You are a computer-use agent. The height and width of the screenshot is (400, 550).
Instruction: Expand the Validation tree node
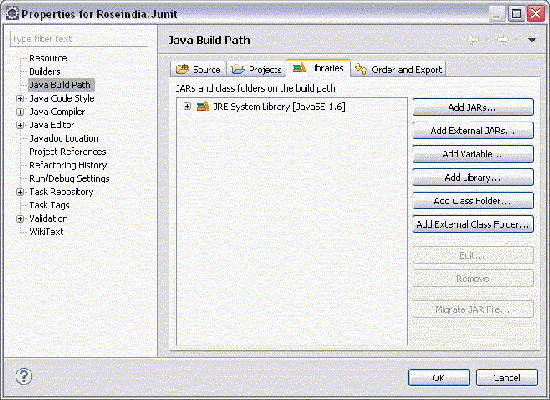coord(20,219)
